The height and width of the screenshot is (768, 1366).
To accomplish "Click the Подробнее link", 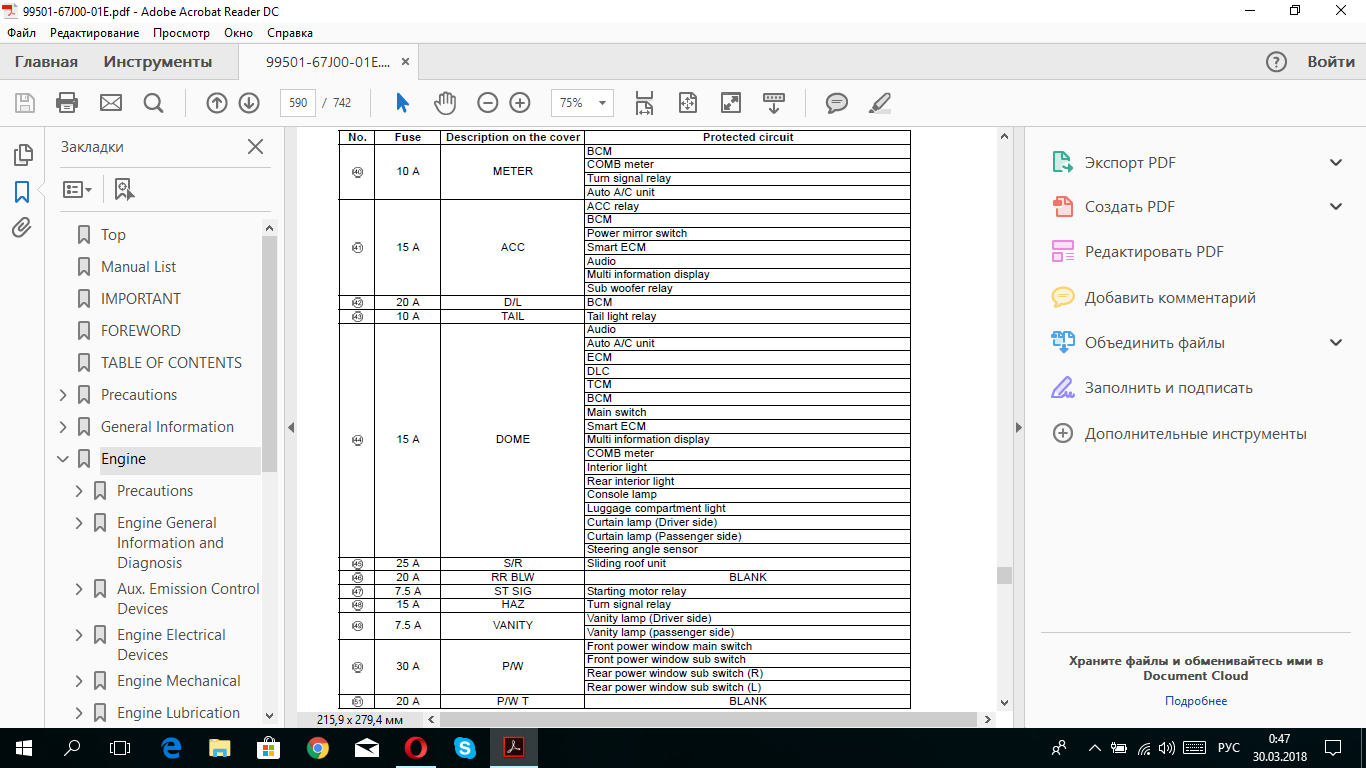I will (x=1196, y=701).
